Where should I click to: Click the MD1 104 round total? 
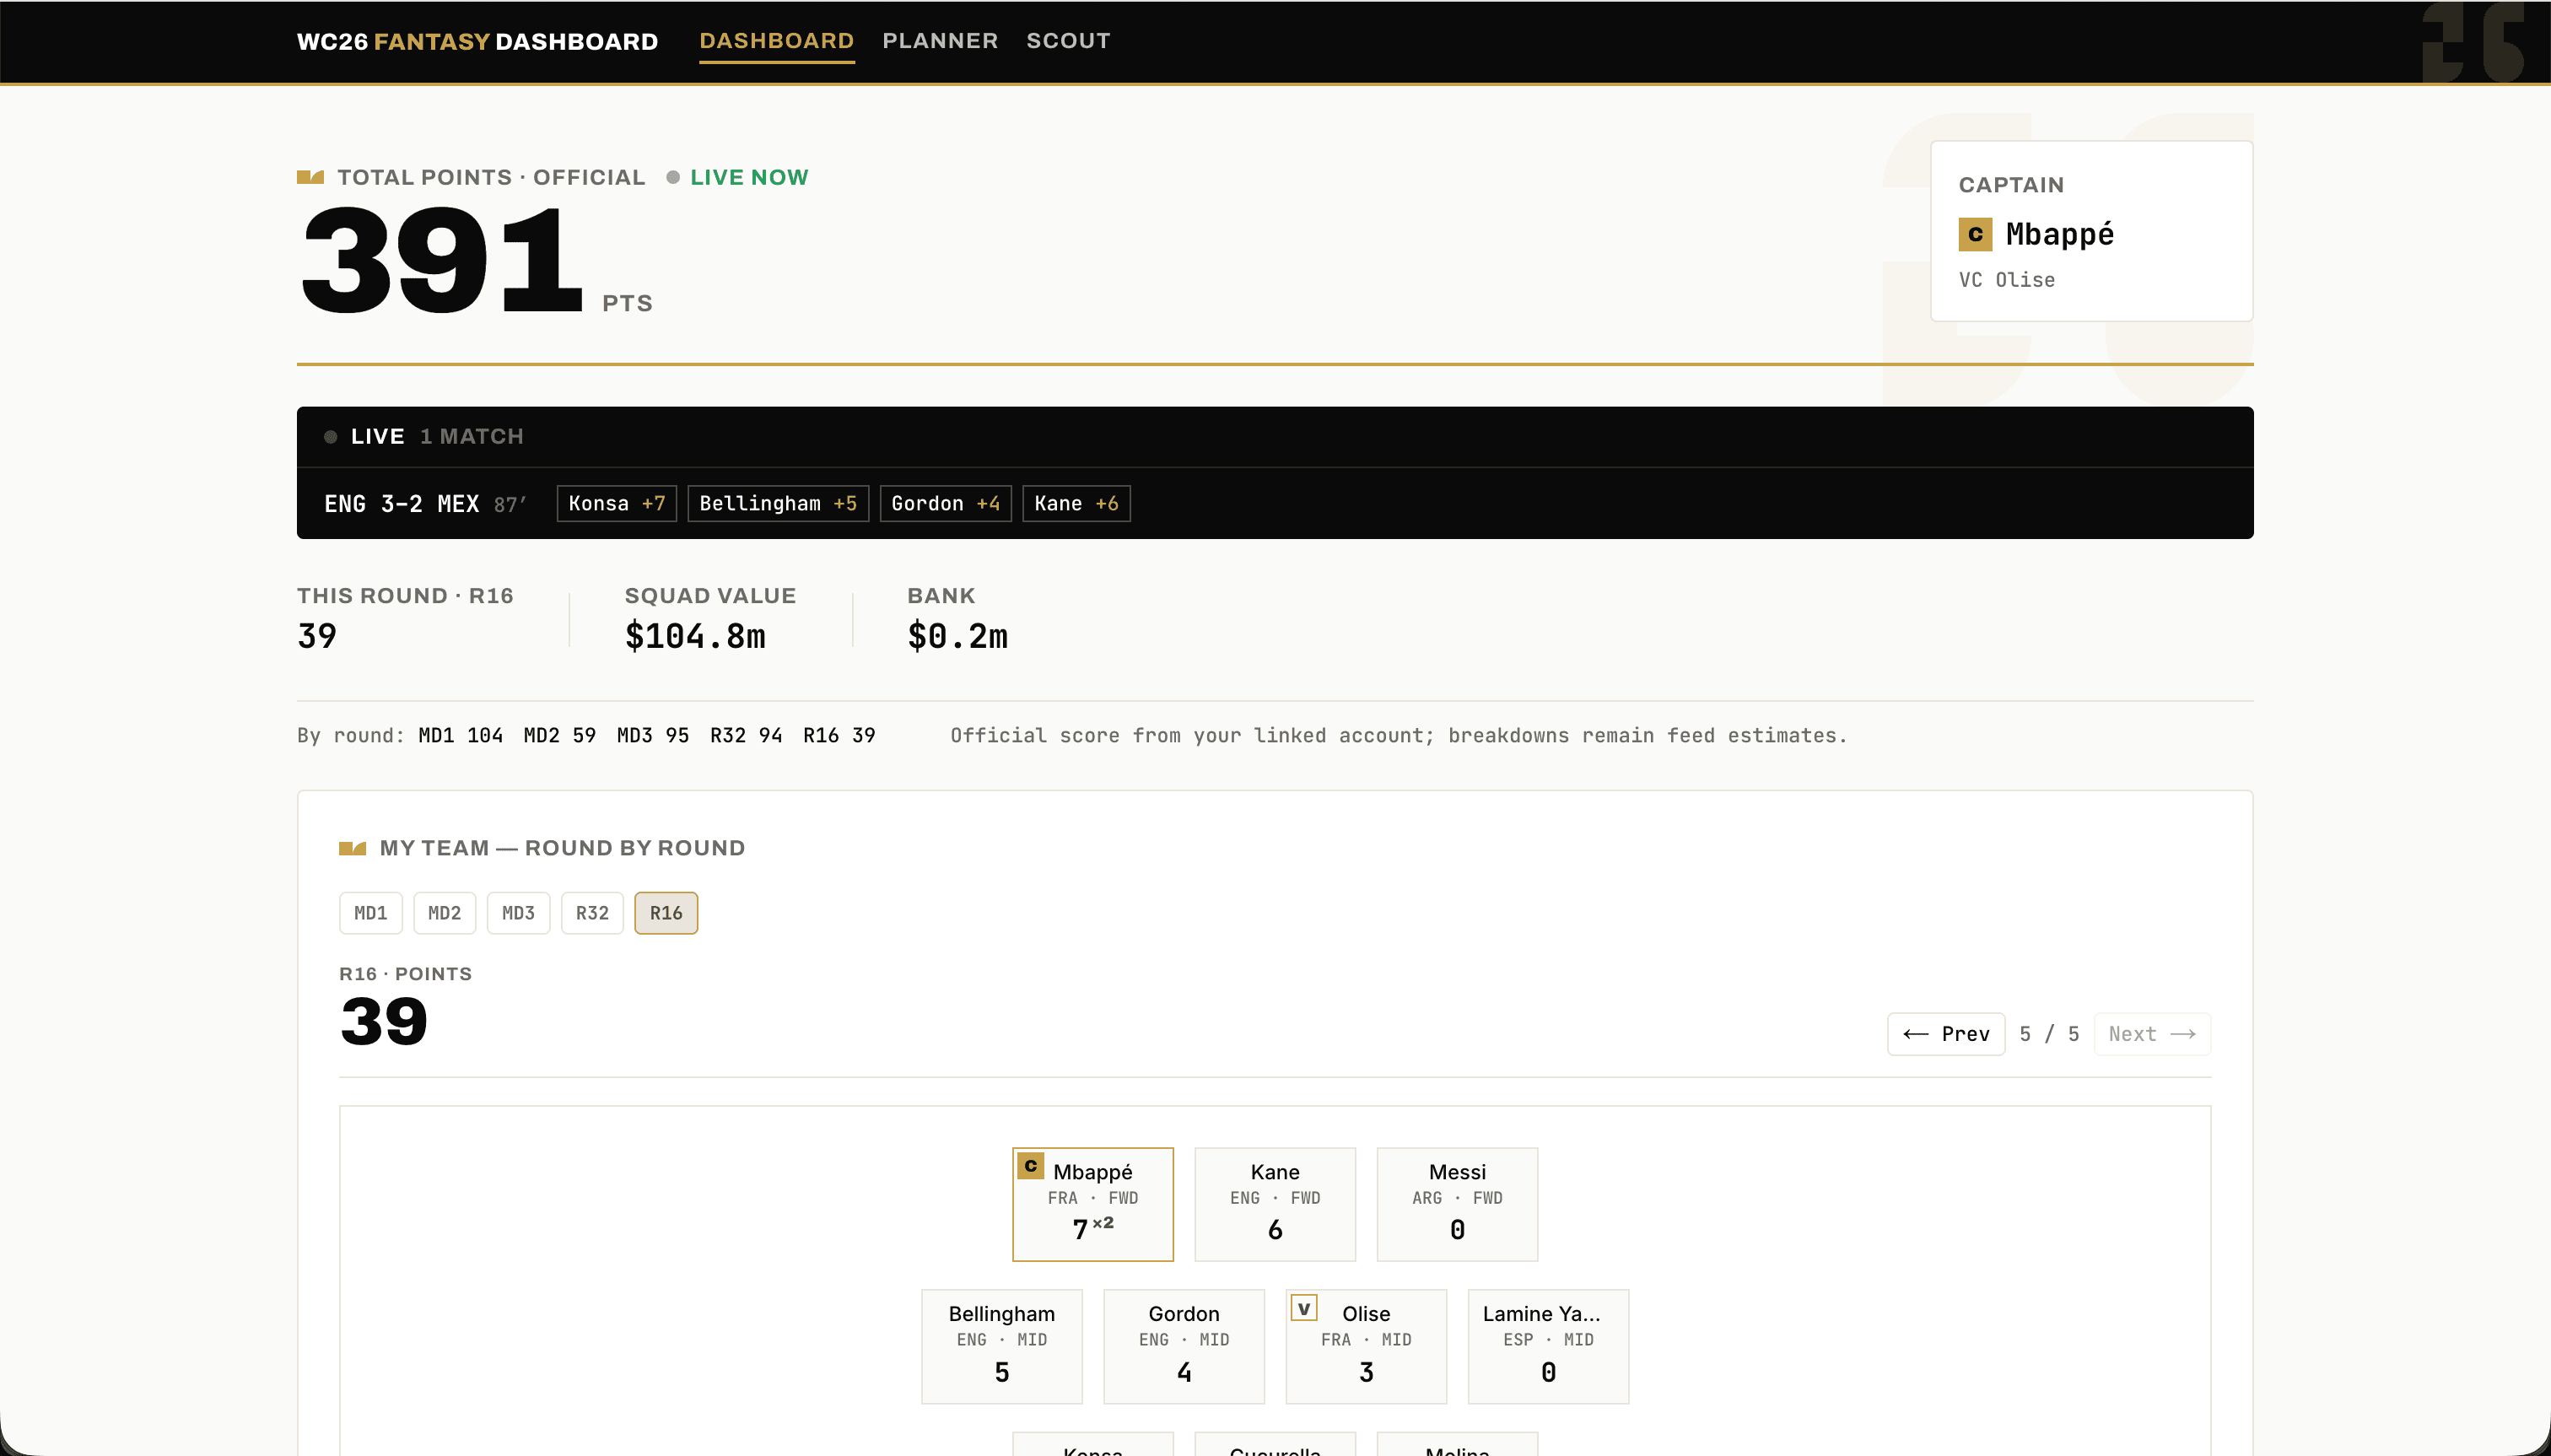point(460,735)
